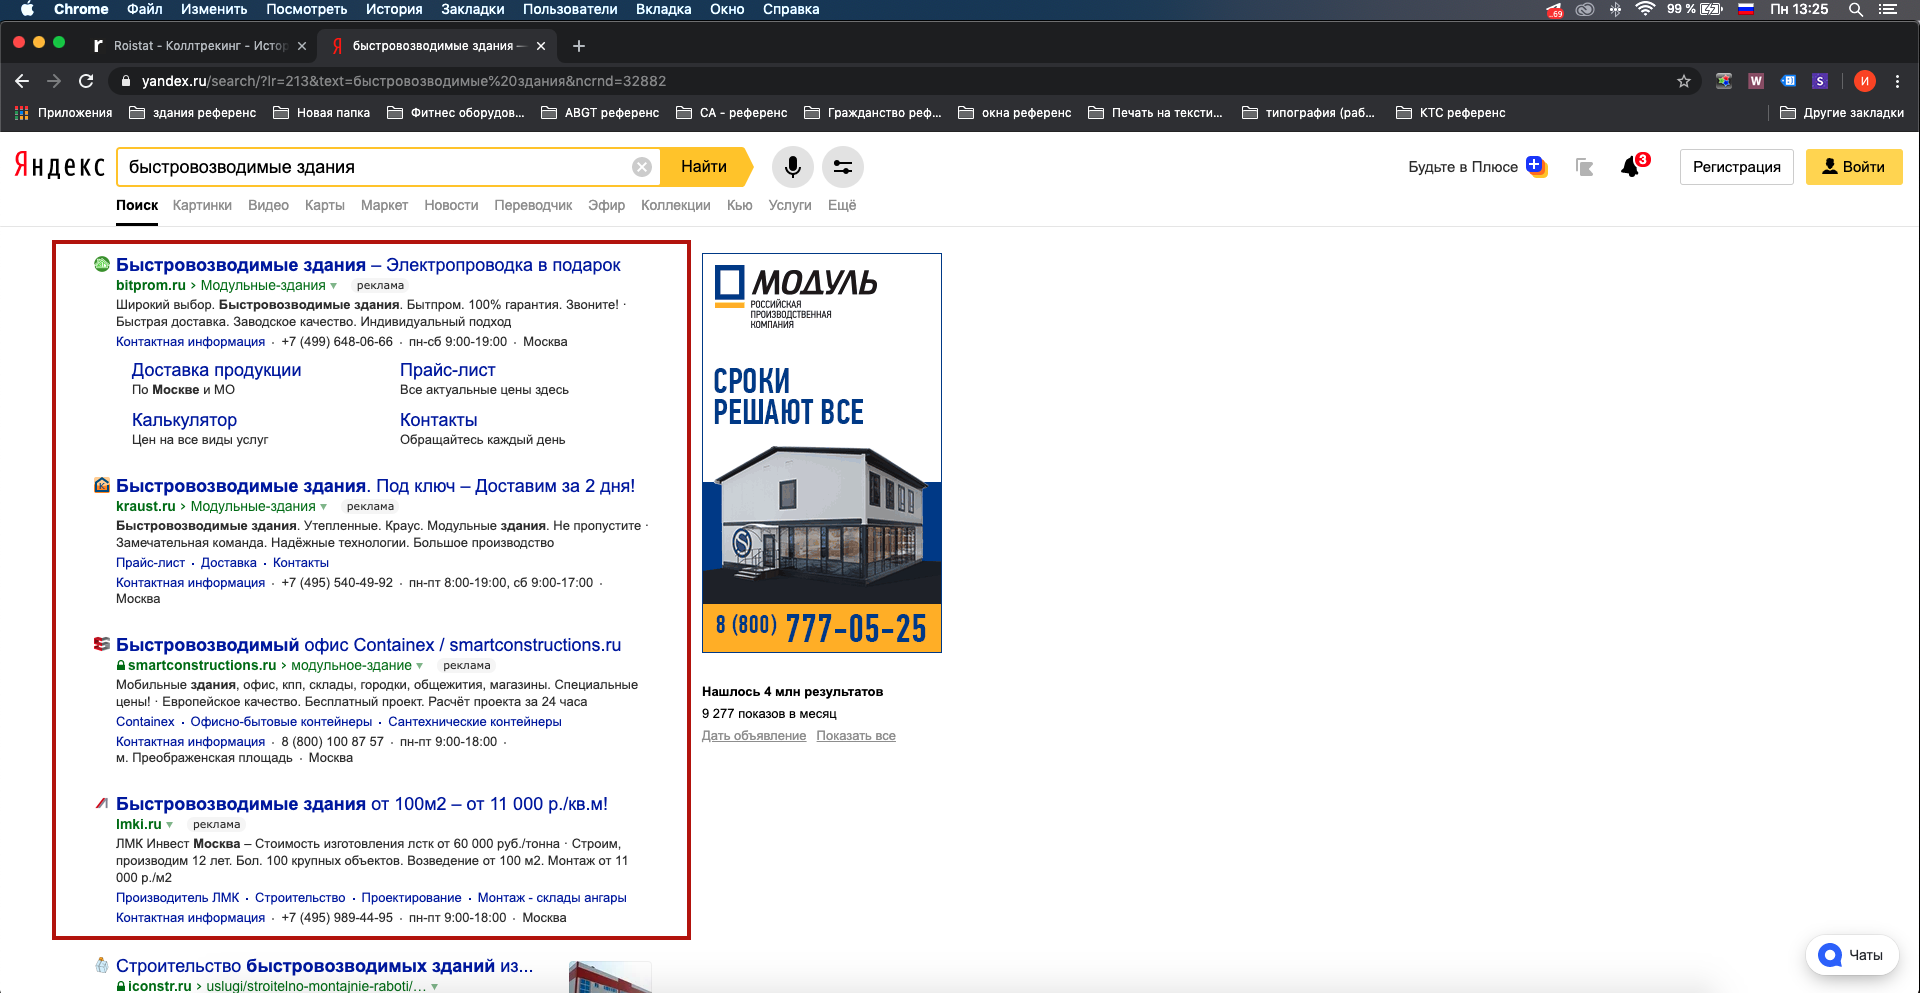Image resolution: width=1920 pixels, height=993 pixels.
Task: Open Офисно-бытовые контейнеры link
Action: coord(281,722)
